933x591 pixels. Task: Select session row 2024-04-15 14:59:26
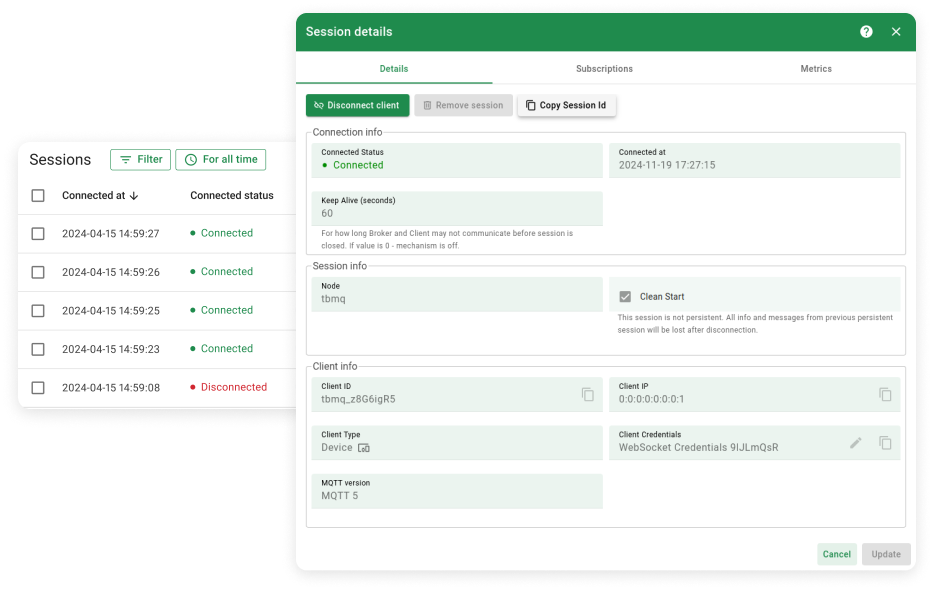[38, 273]
